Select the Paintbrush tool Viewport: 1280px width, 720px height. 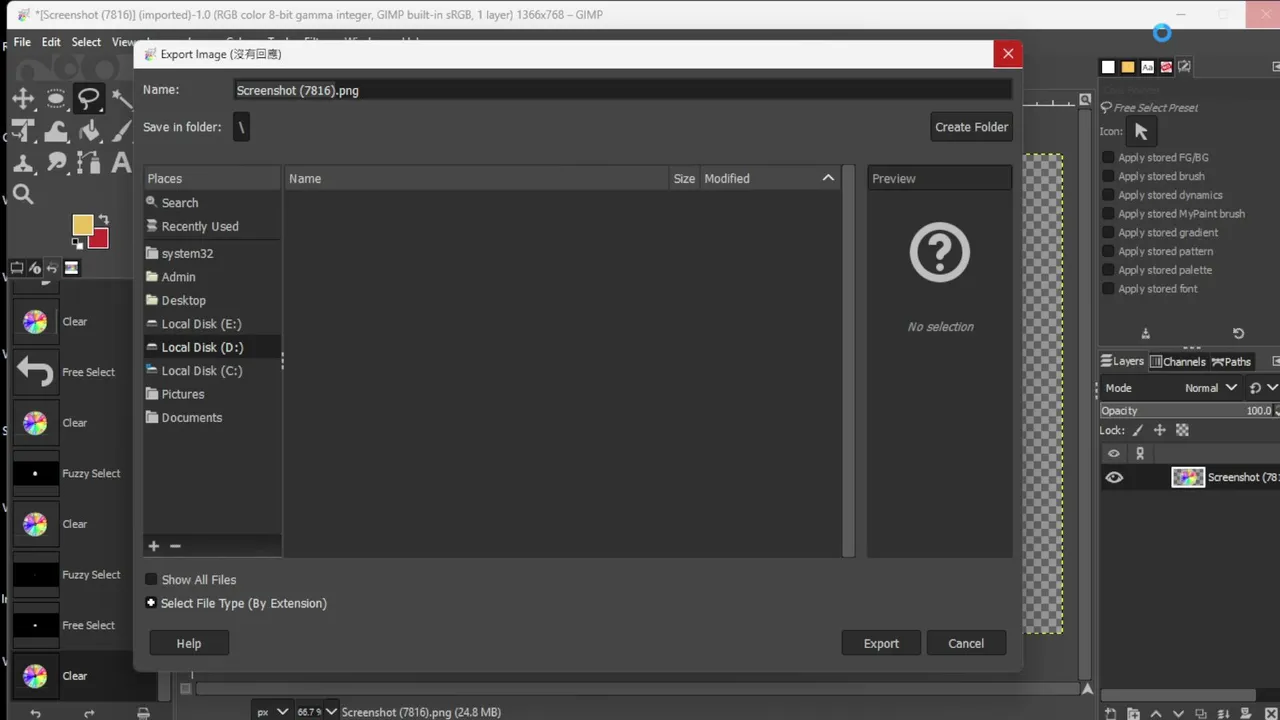[x=122, y=131]
